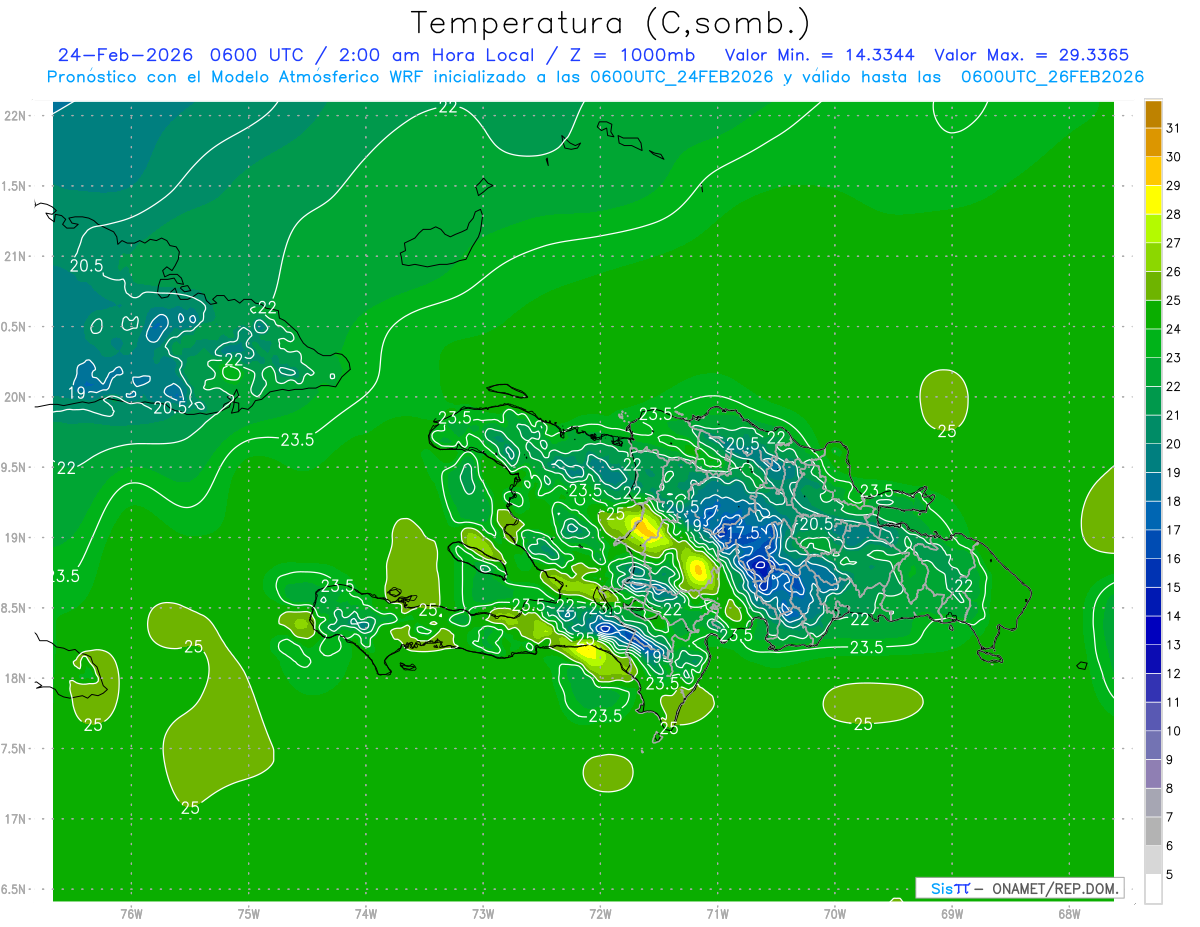Pick the olive legend swatch between 25 and 26
The image size is (1200, 927).
click(x=1153, y=287)
